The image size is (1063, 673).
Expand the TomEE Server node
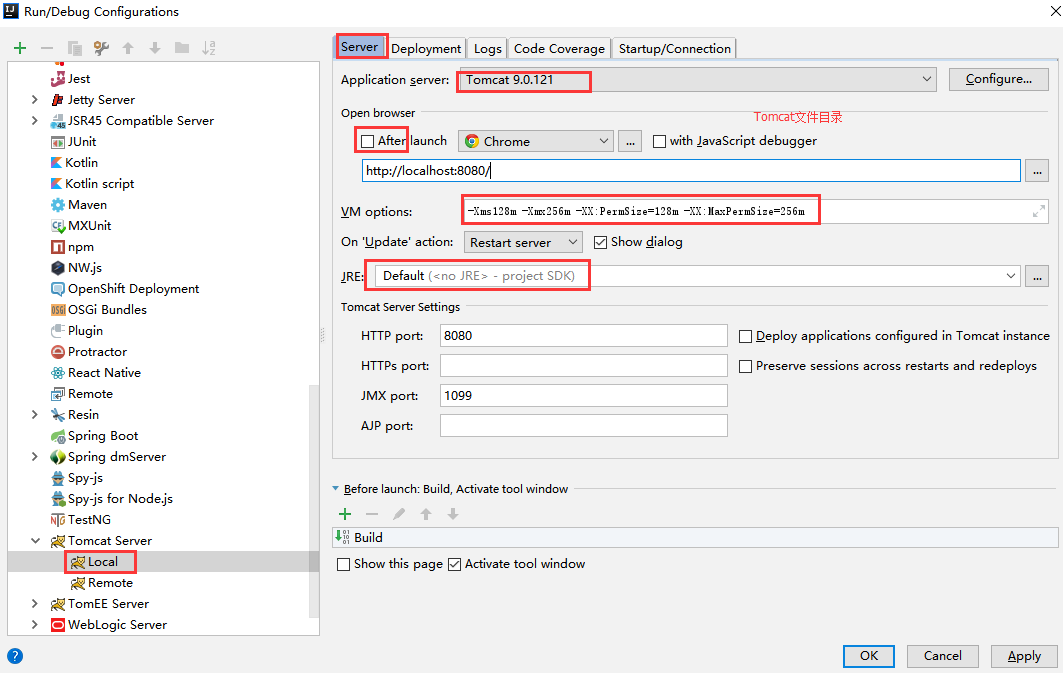(35, 604)
